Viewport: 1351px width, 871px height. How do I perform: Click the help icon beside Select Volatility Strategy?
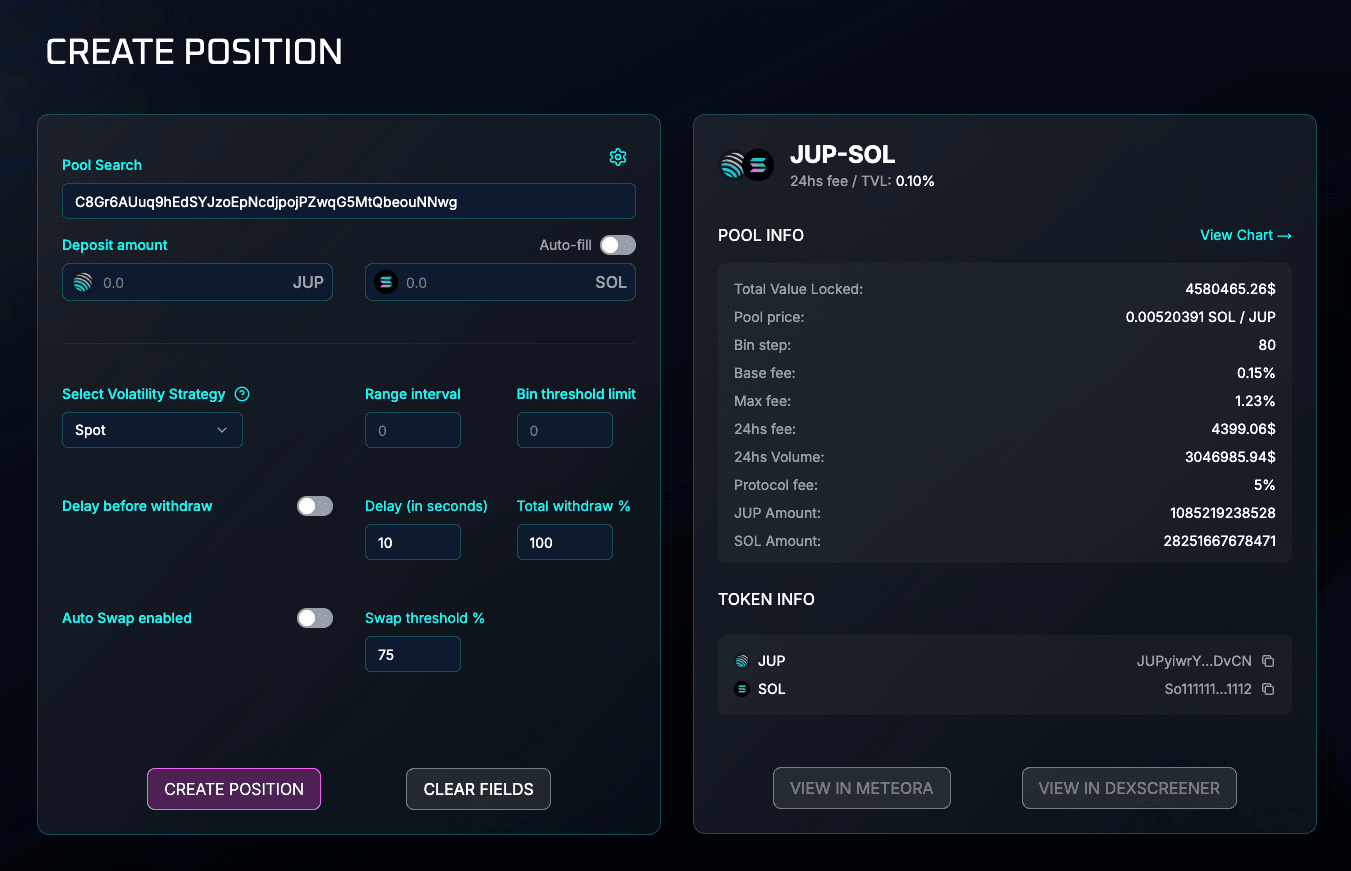242,394
